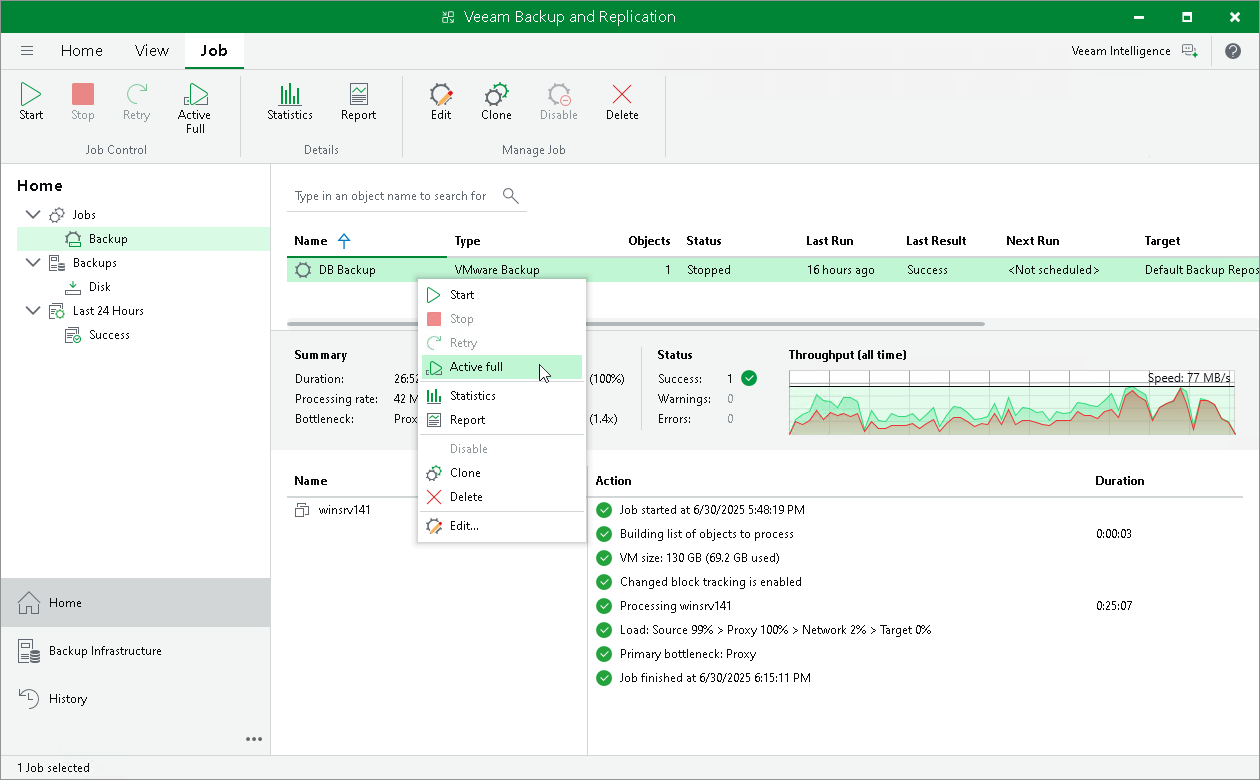Sort by the Target column header
This screenshot has height=780, width=1260.
point(1163,241)
